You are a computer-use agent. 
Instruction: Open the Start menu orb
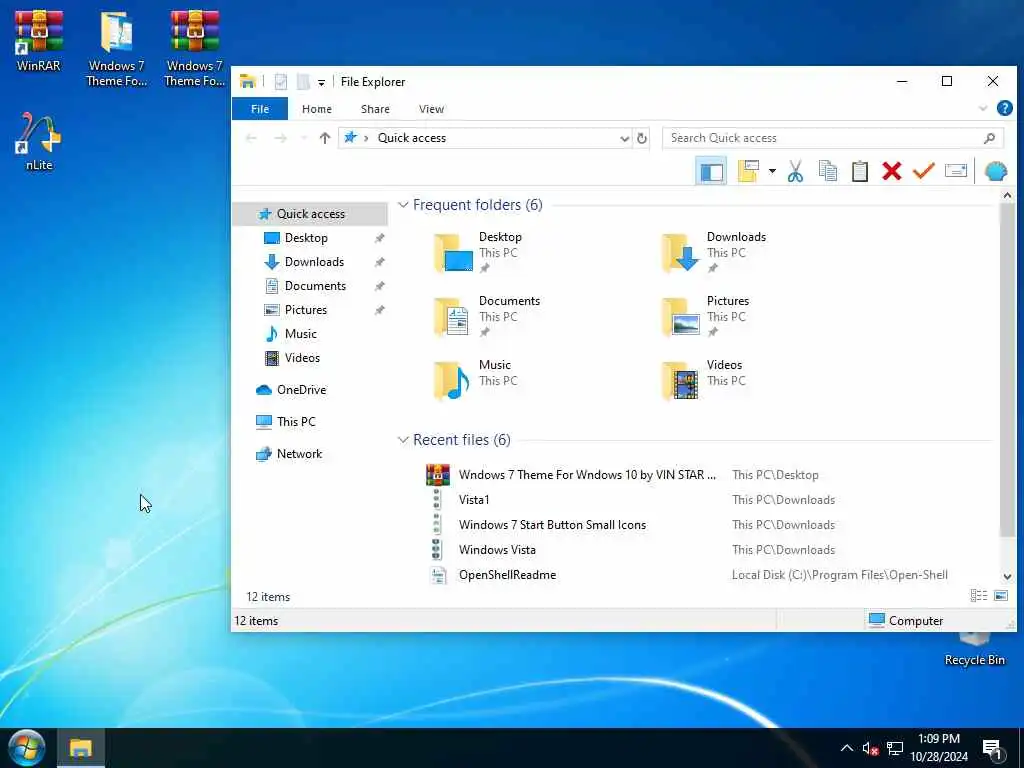26,748
